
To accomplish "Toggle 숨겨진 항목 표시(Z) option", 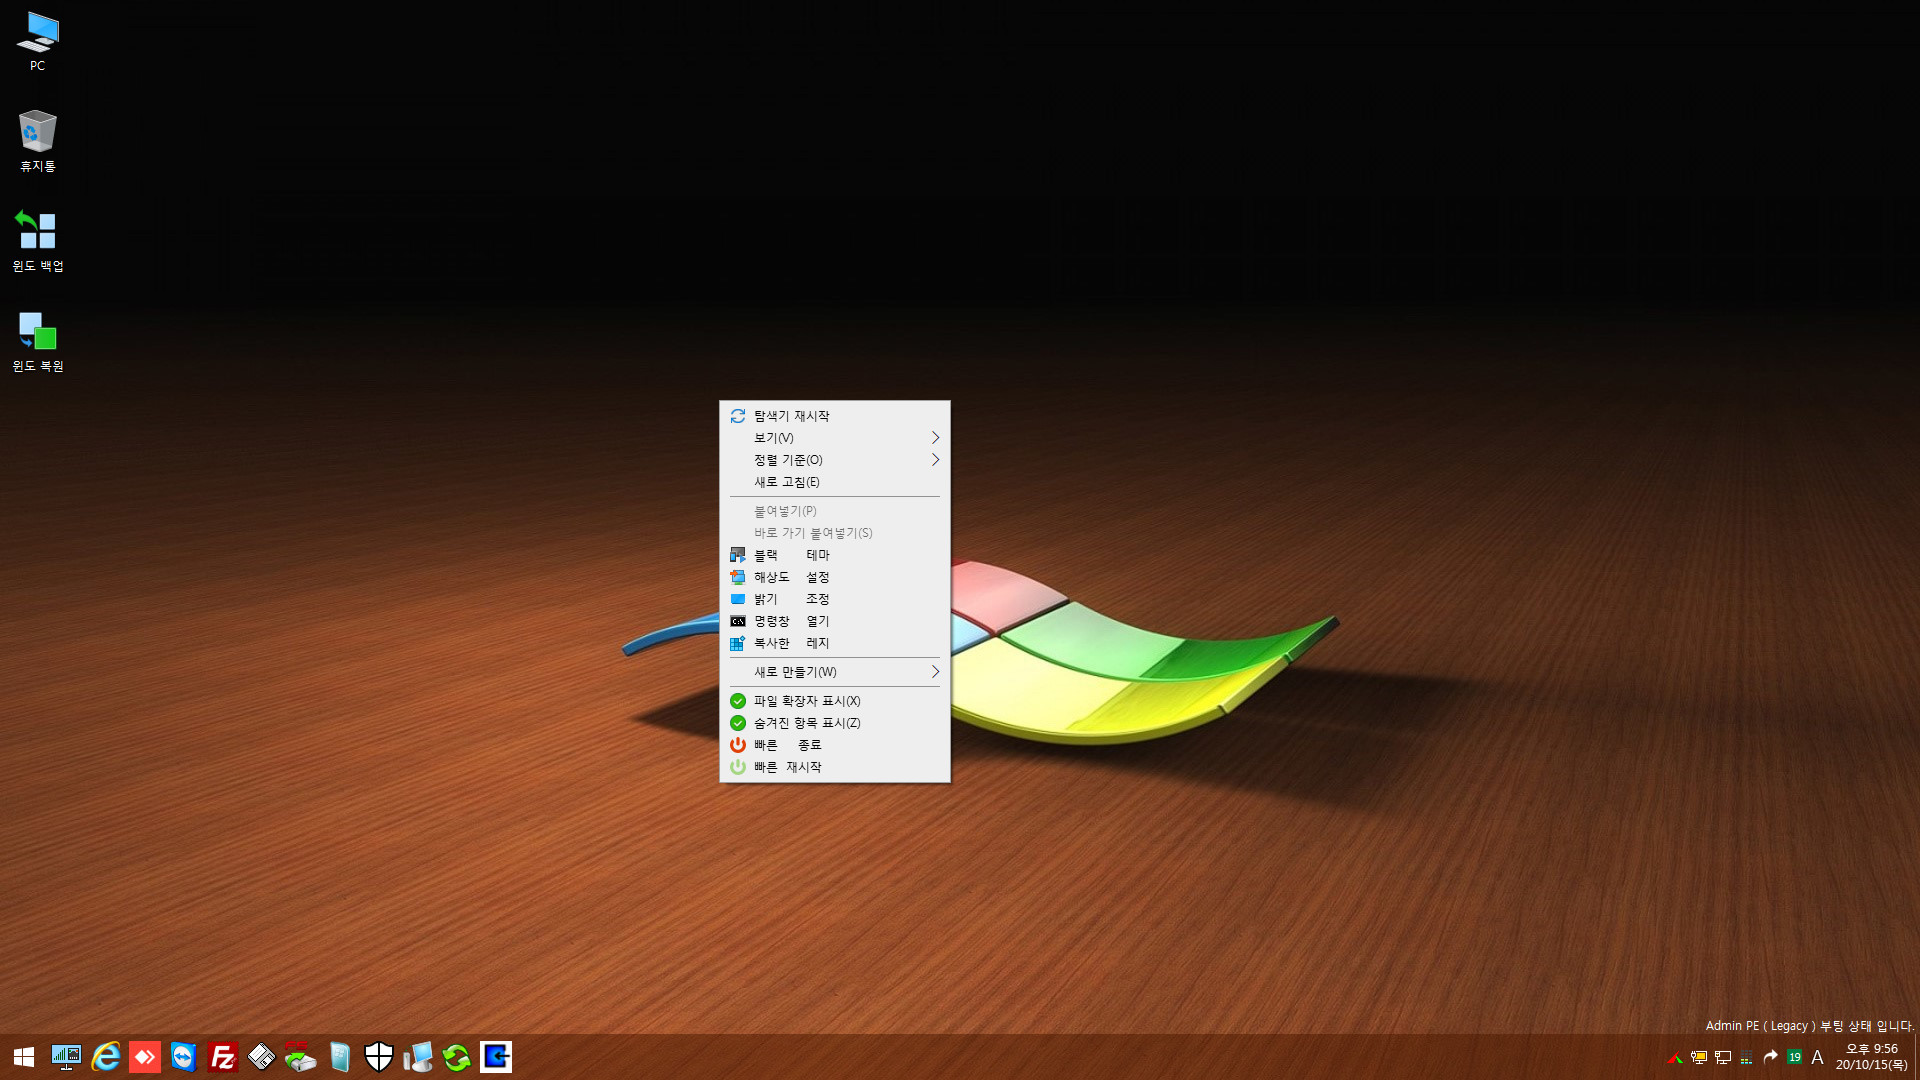I will click(x=835, y=723).
